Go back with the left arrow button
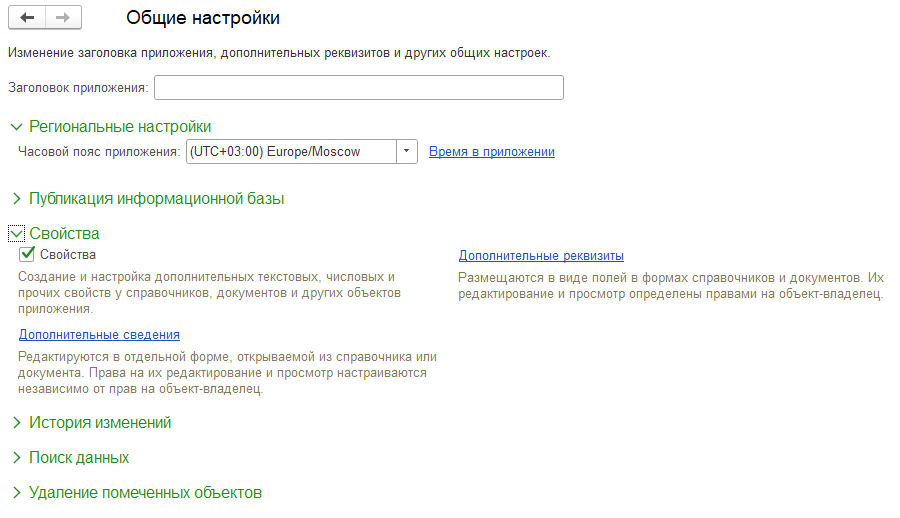Viewport: 900px width, 518px height. (27, 18)
